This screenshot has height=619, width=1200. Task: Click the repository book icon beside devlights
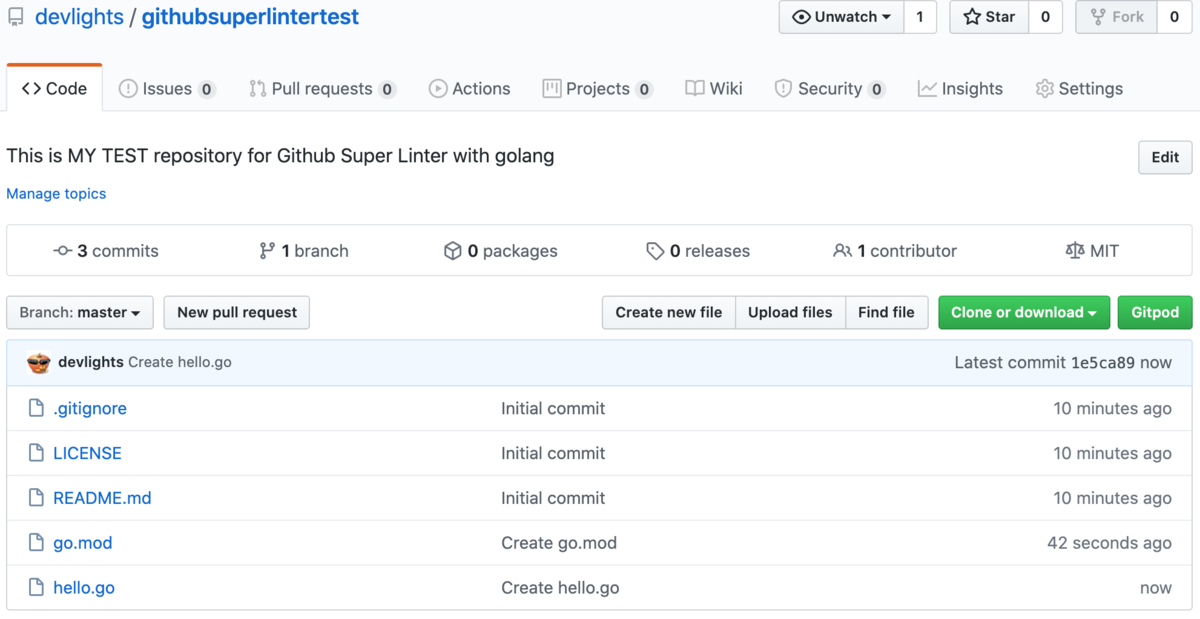tap(16, 18)
